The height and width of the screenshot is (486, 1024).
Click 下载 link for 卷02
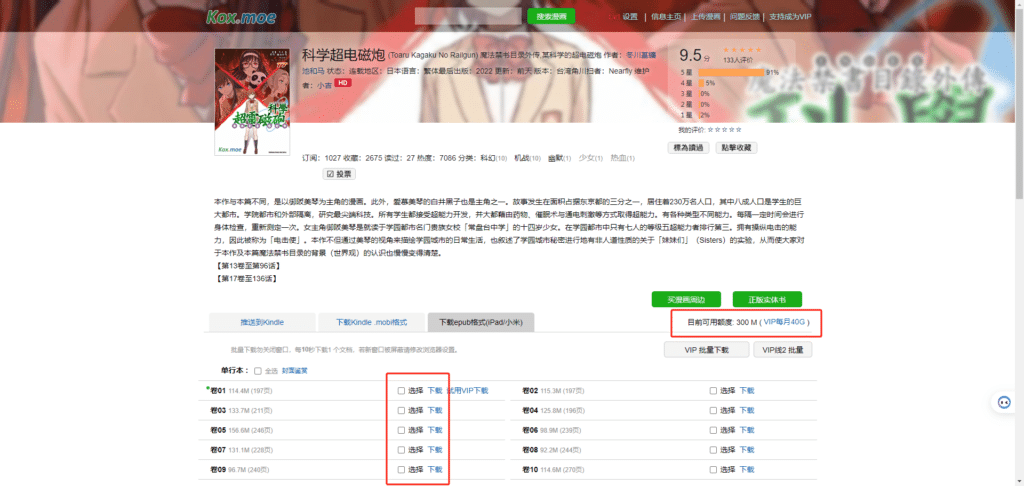746,391
